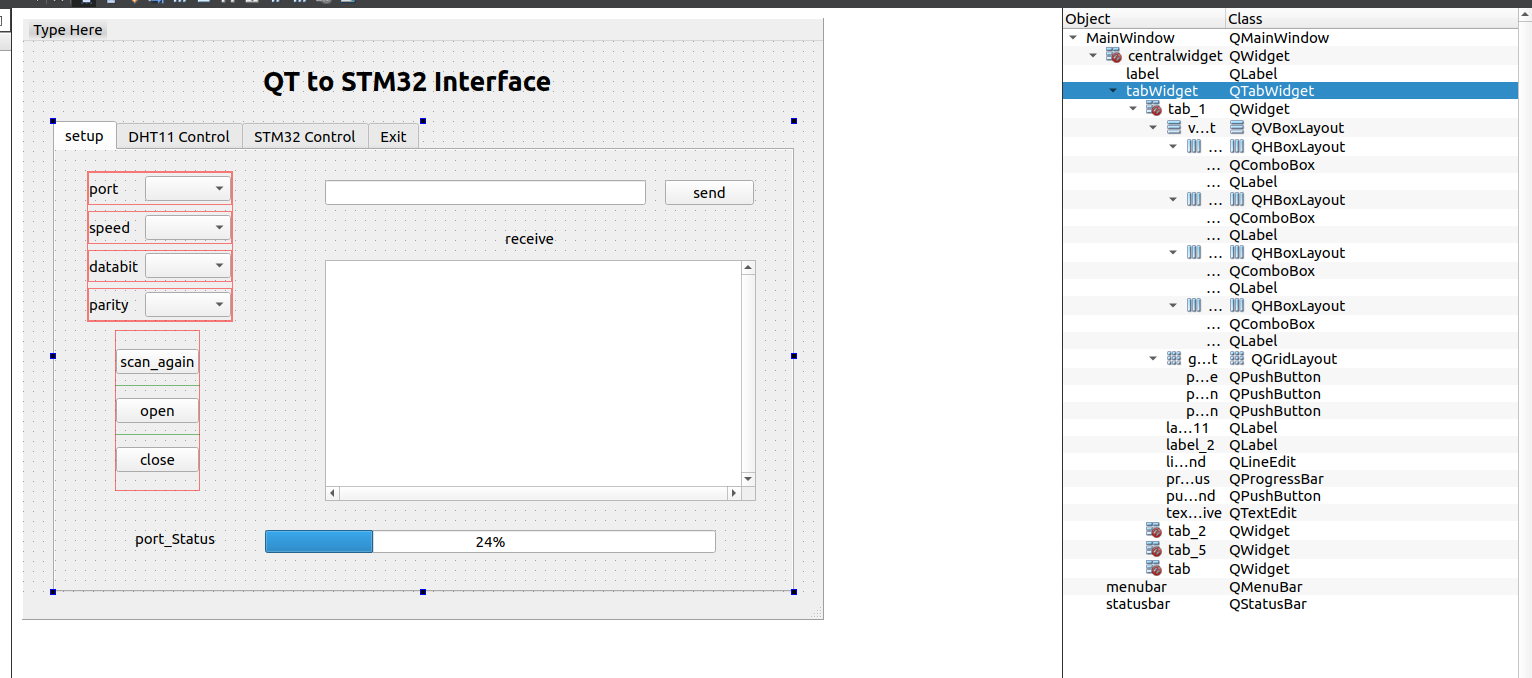Image resolution: width=1532 pixels, height=678 pixels.
Task: Collapse the MainWindow tree node
Action: [1073, 38]
